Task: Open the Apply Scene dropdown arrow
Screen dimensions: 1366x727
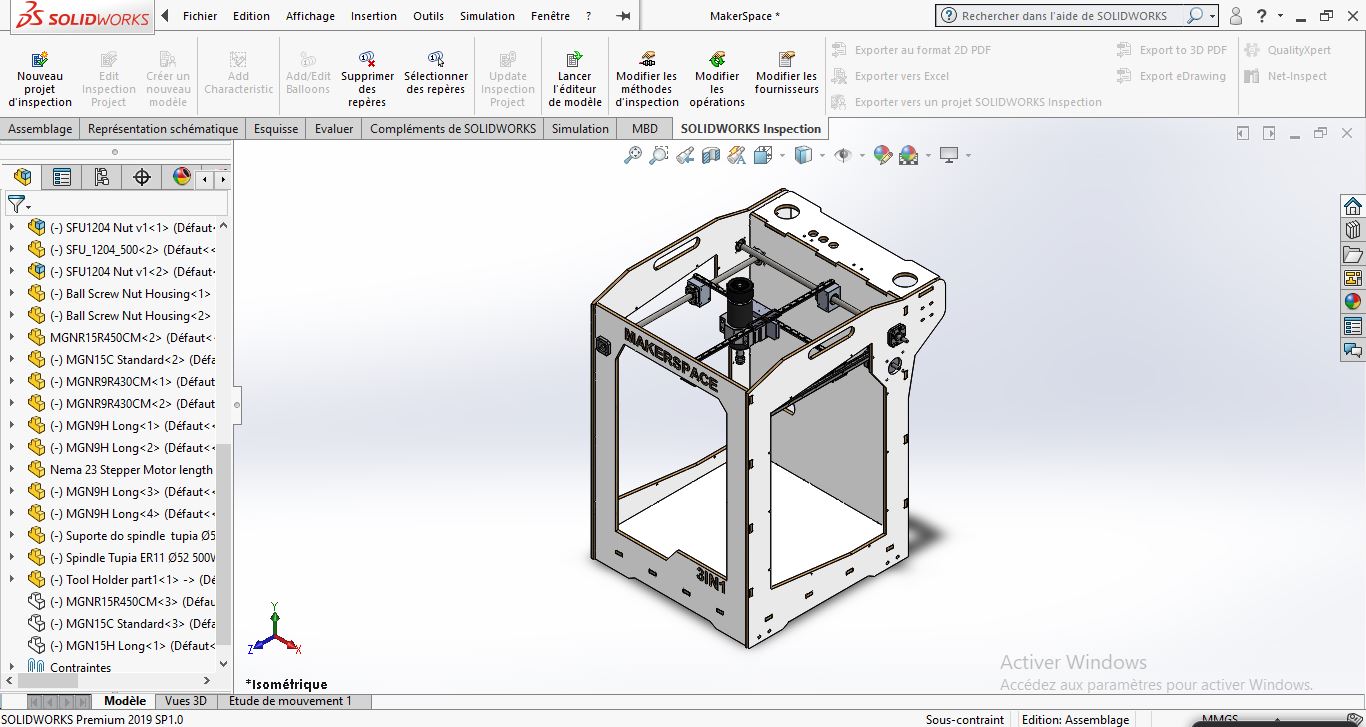Action: (x=927, y=155)
